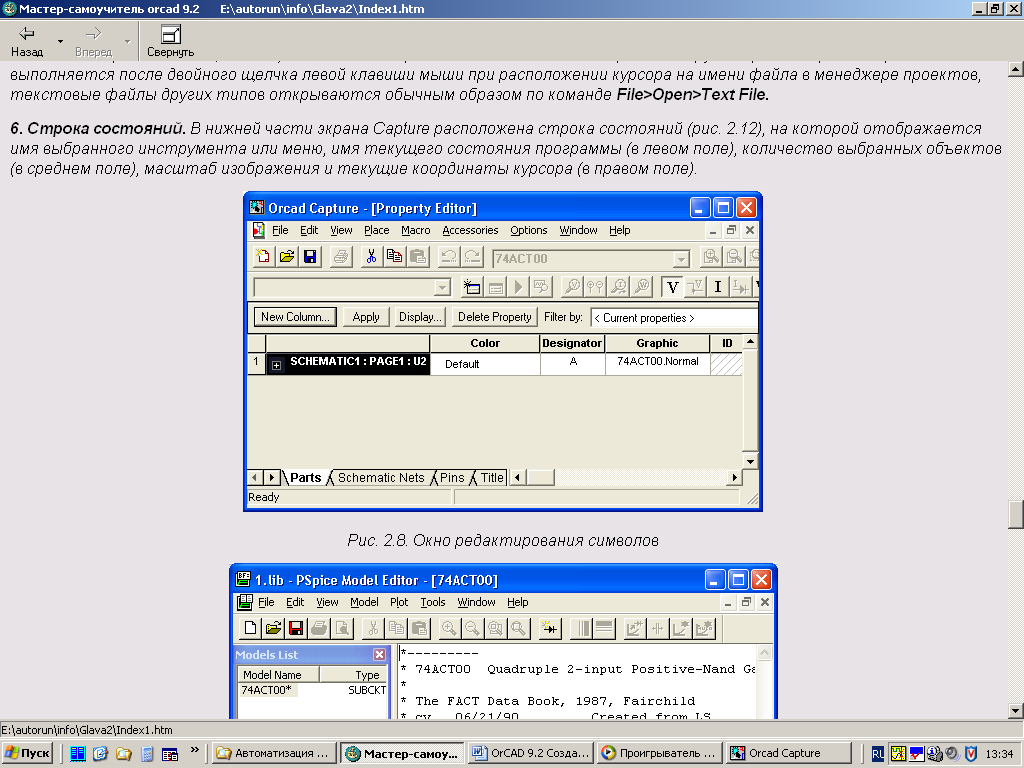Click Zoom Out icon in Orcad Capture toolbar

[x=734, y=257]
